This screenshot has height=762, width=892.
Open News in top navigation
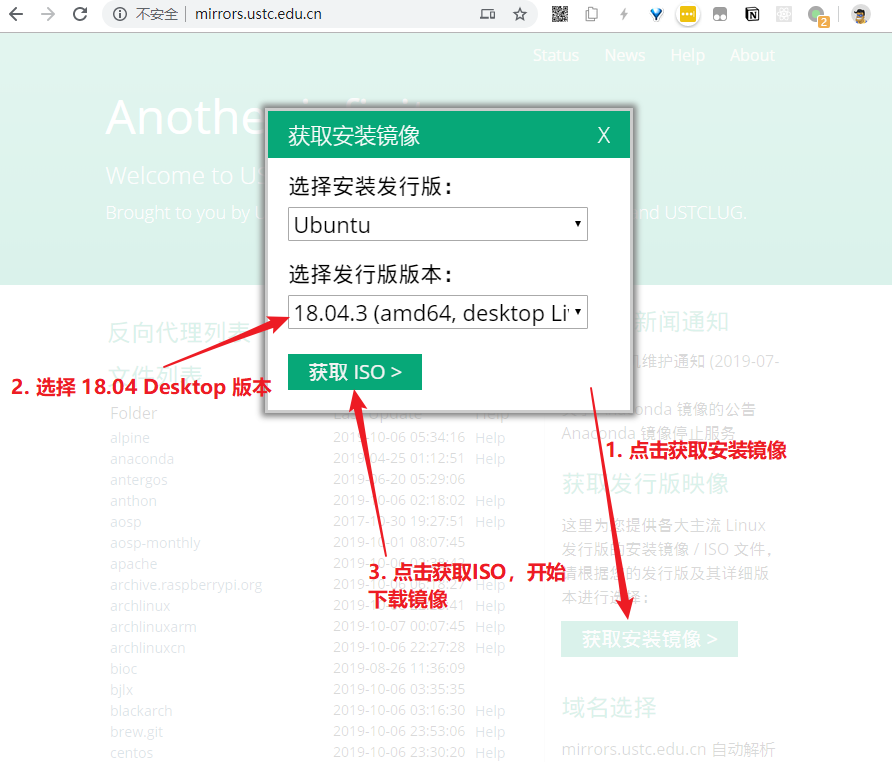click(625, 55)
